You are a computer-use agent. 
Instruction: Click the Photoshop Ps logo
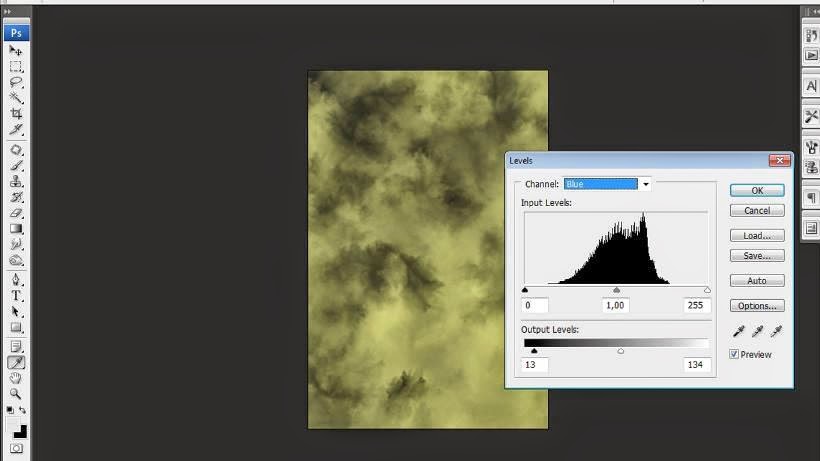pos(16,33)
